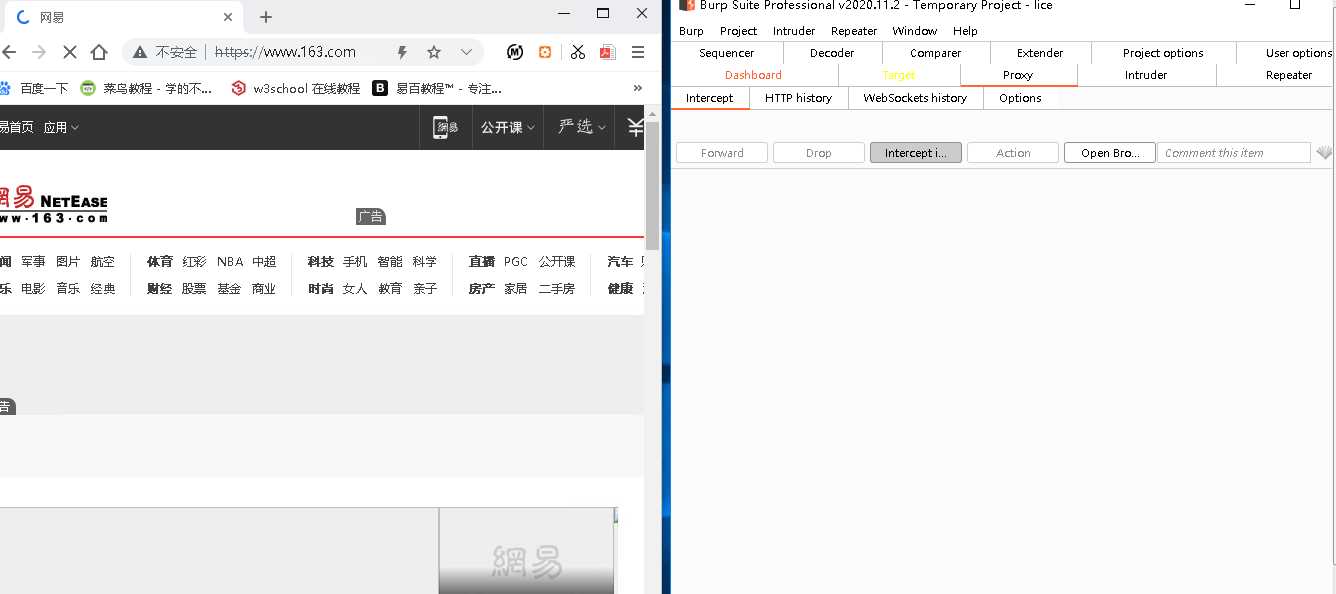Show more bookmarks with double chevron

638,88
